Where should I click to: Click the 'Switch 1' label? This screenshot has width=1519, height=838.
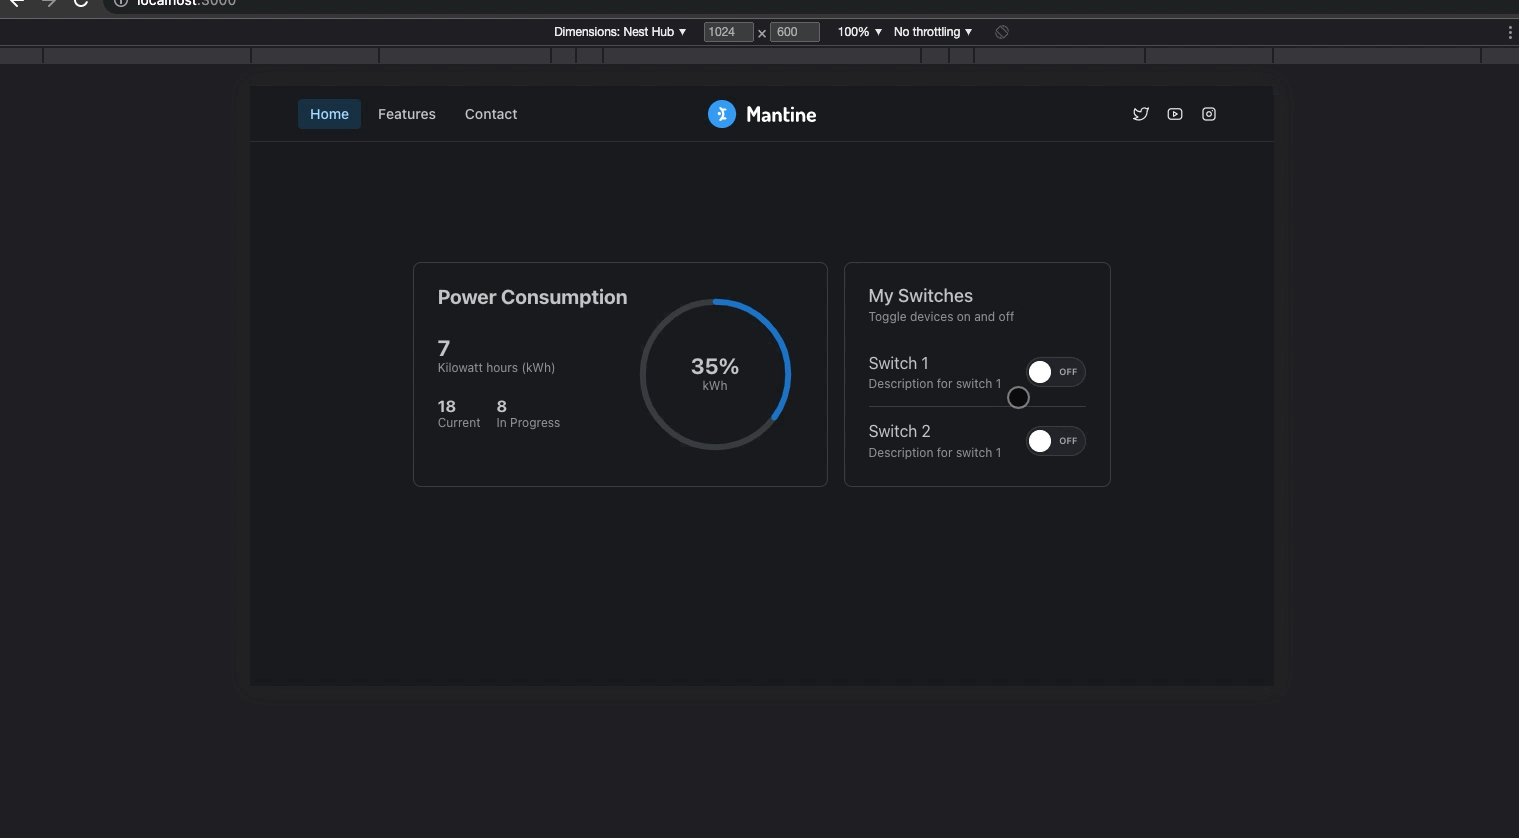point(898,363)
